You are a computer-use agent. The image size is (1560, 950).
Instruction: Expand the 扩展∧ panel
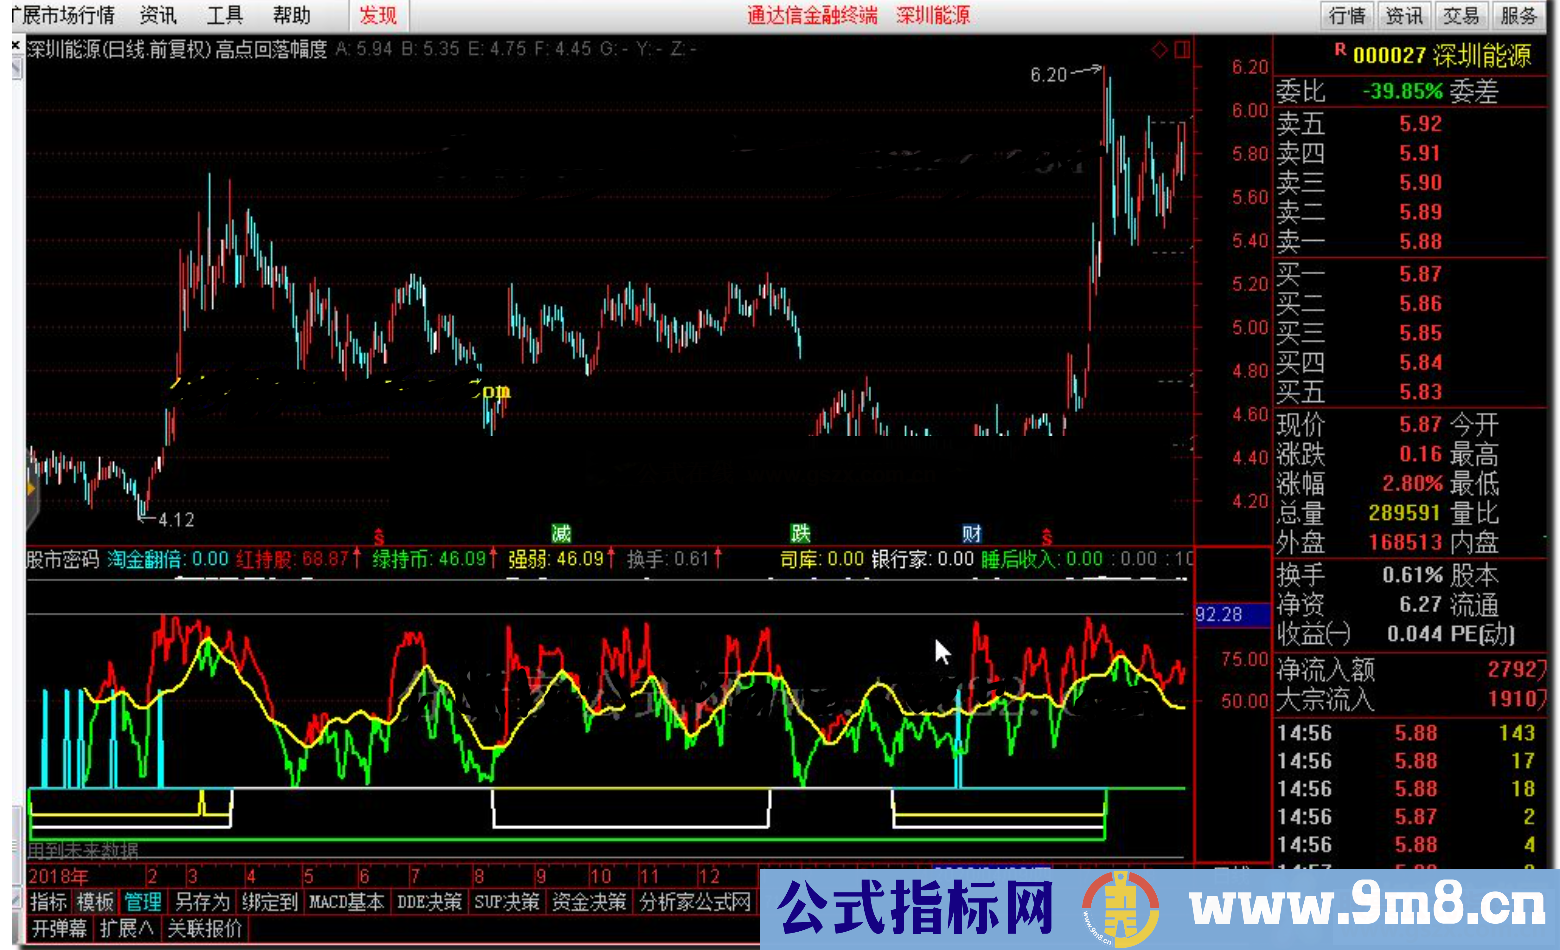coord(125,928)
